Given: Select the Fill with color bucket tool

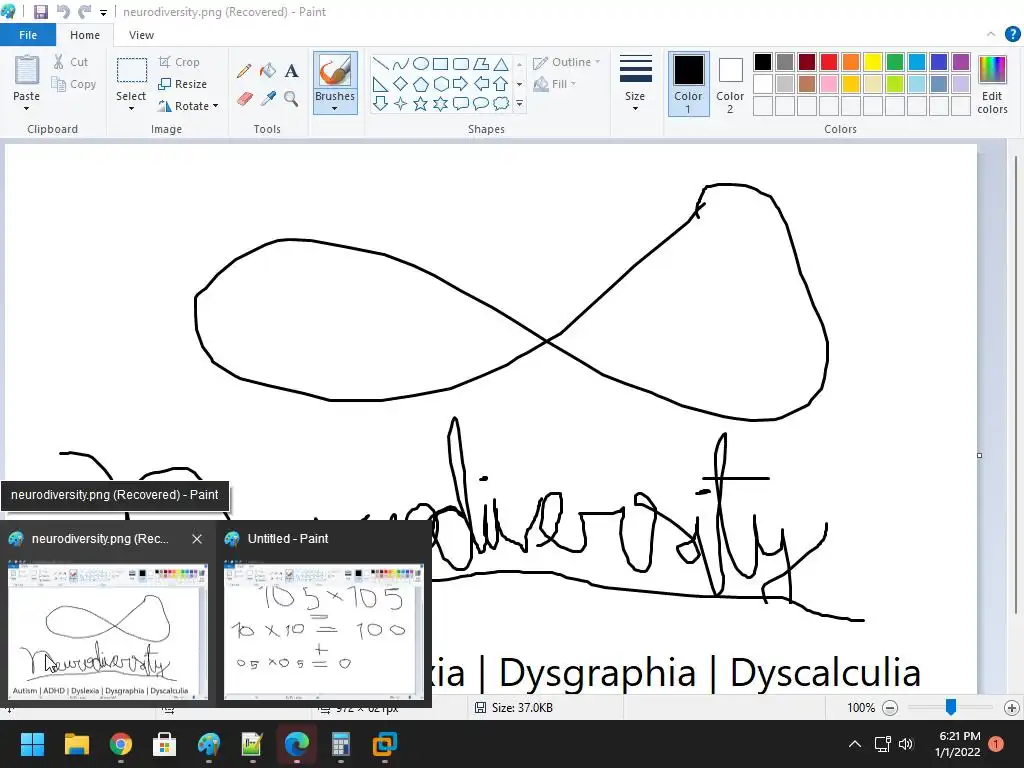Looking at the screenshot, I should pos(268,71).
